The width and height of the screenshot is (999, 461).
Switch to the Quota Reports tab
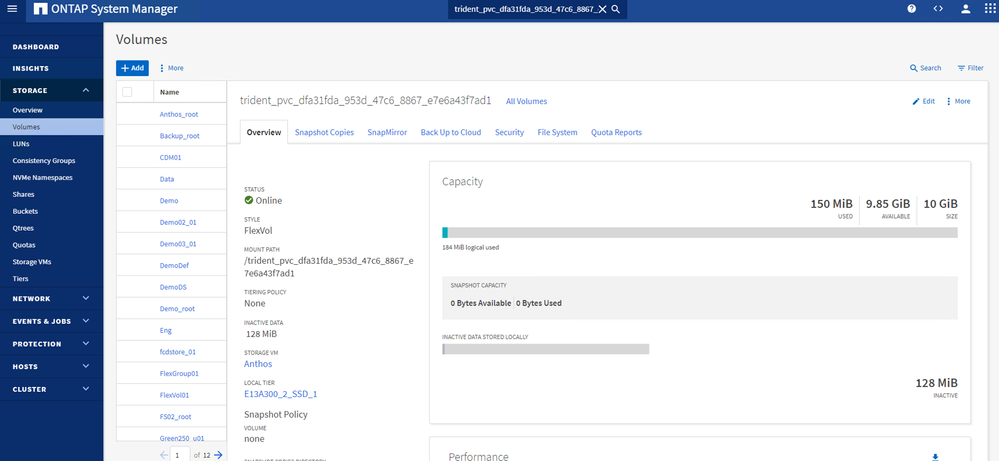pyautogui.click(x=616, y=132)
